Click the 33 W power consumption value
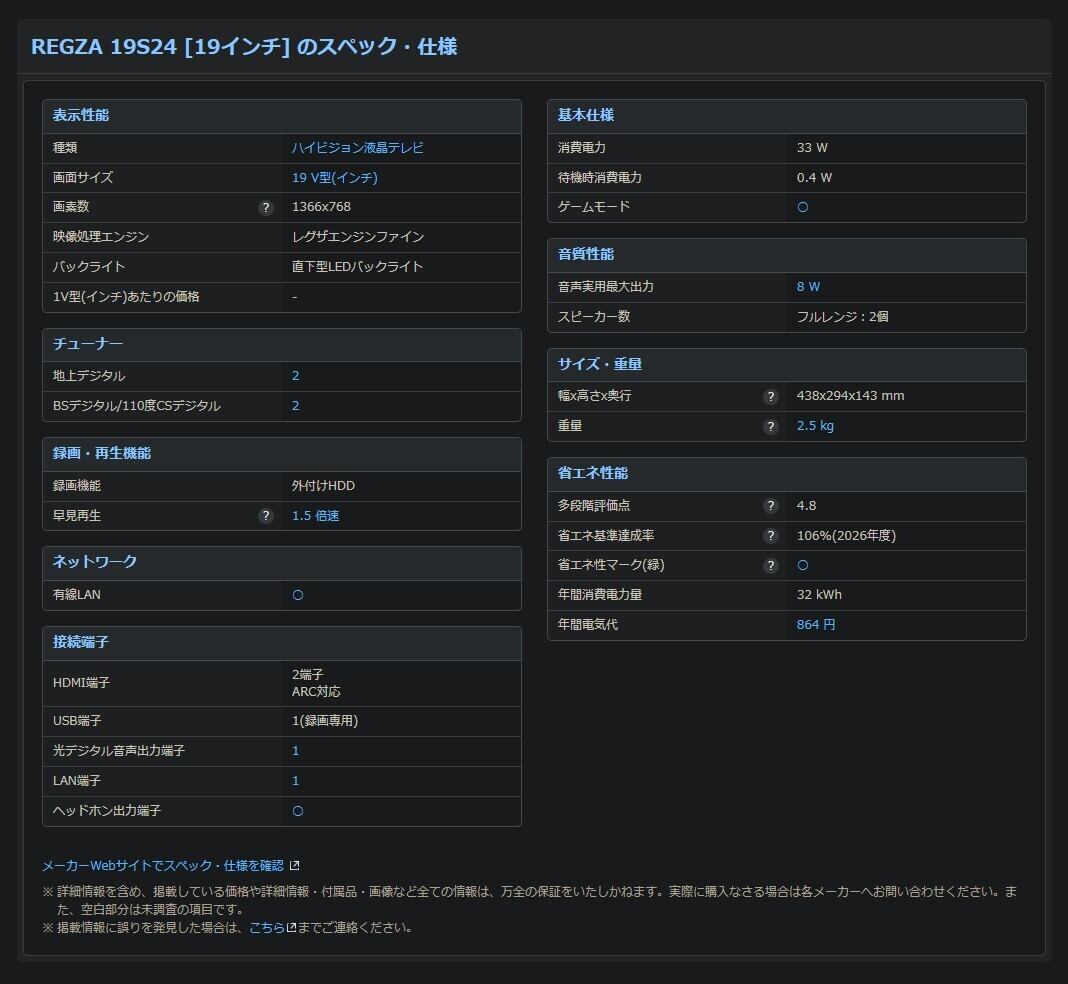The height and width of the screenshot is (984, 1068). [812, 148]
